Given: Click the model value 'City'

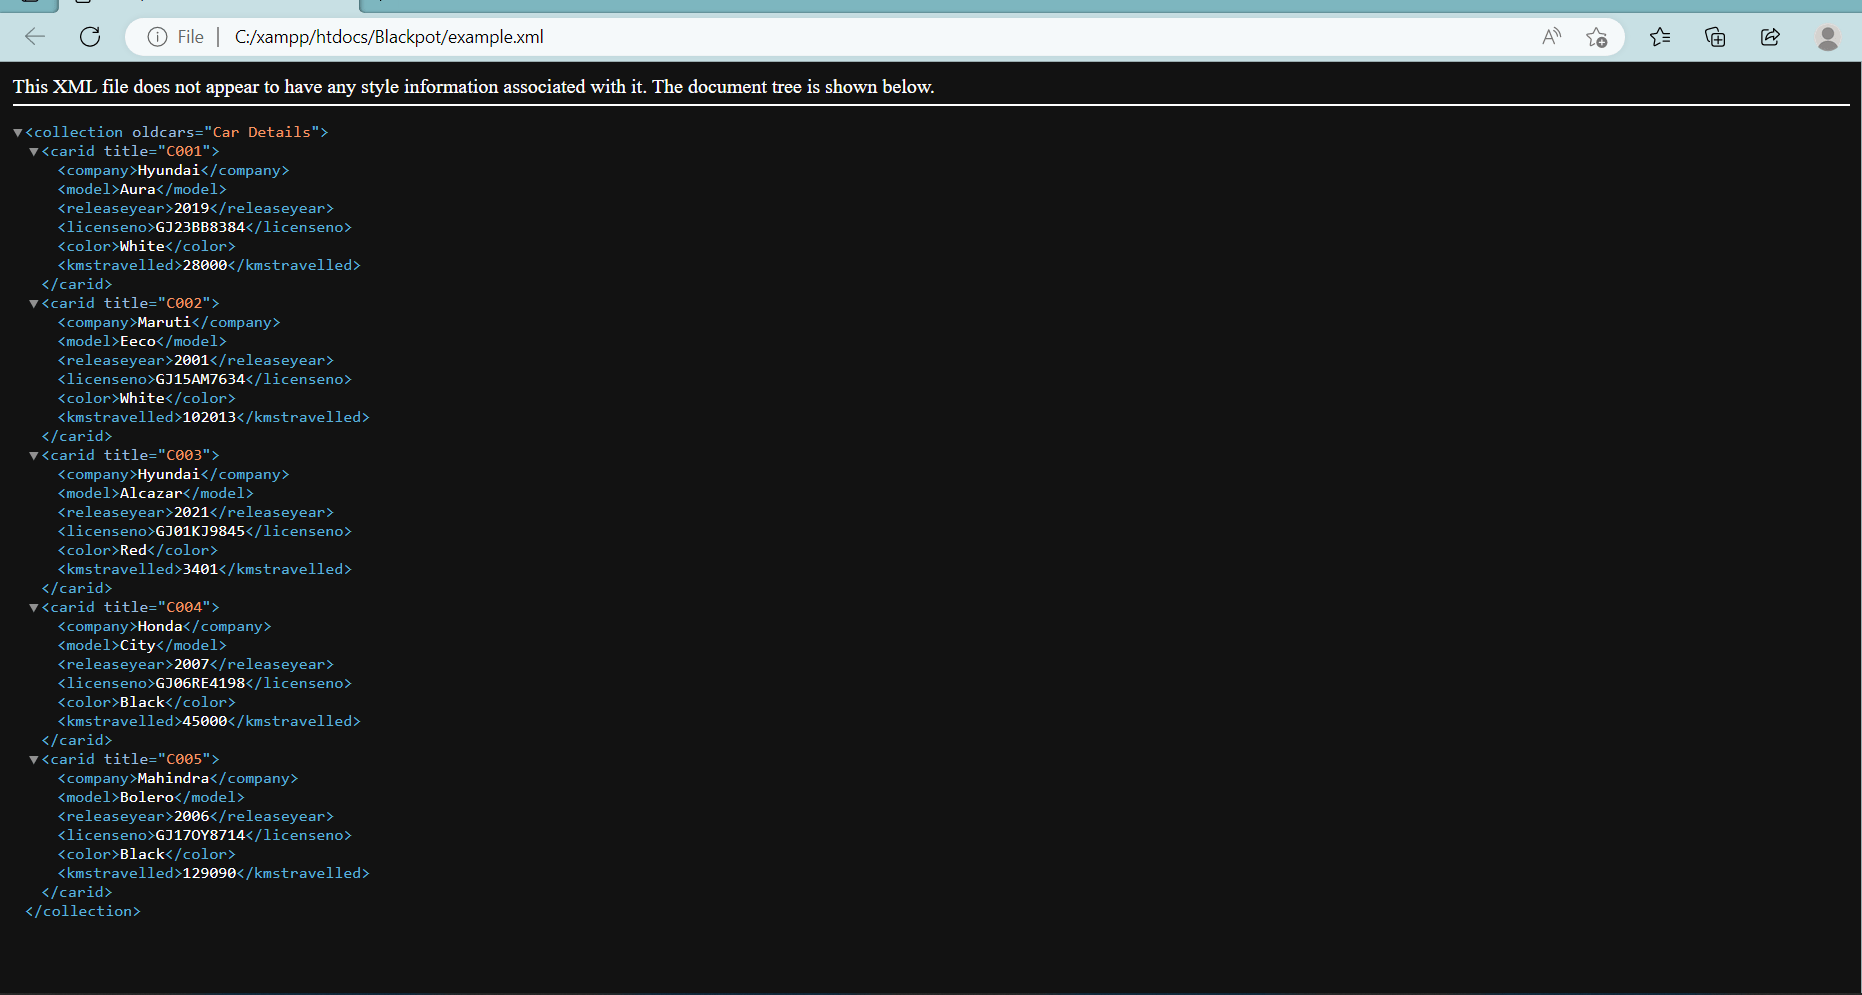Looking at the screenshot, I should coord(138,645).
